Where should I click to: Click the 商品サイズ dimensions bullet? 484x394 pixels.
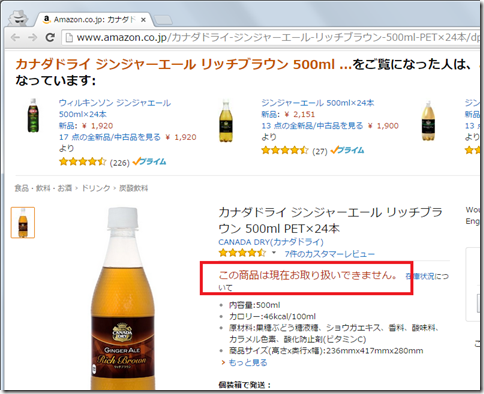pos(326,351)
